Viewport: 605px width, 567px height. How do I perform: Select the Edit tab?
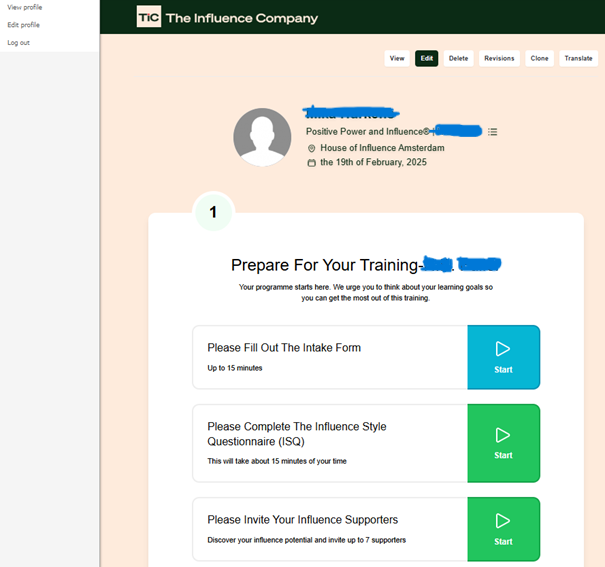427,58
